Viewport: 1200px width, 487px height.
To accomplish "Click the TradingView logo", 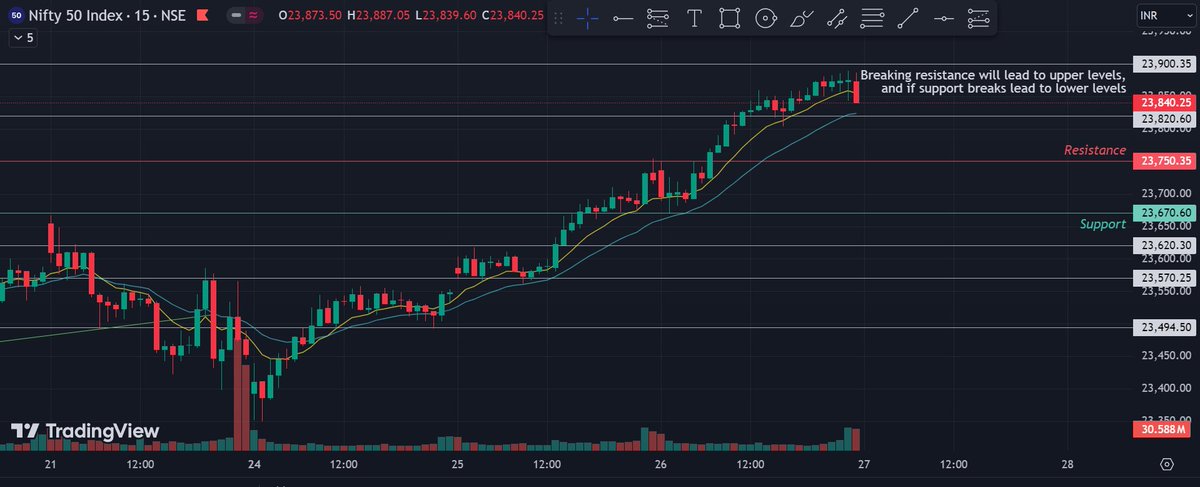I will 84,431.
